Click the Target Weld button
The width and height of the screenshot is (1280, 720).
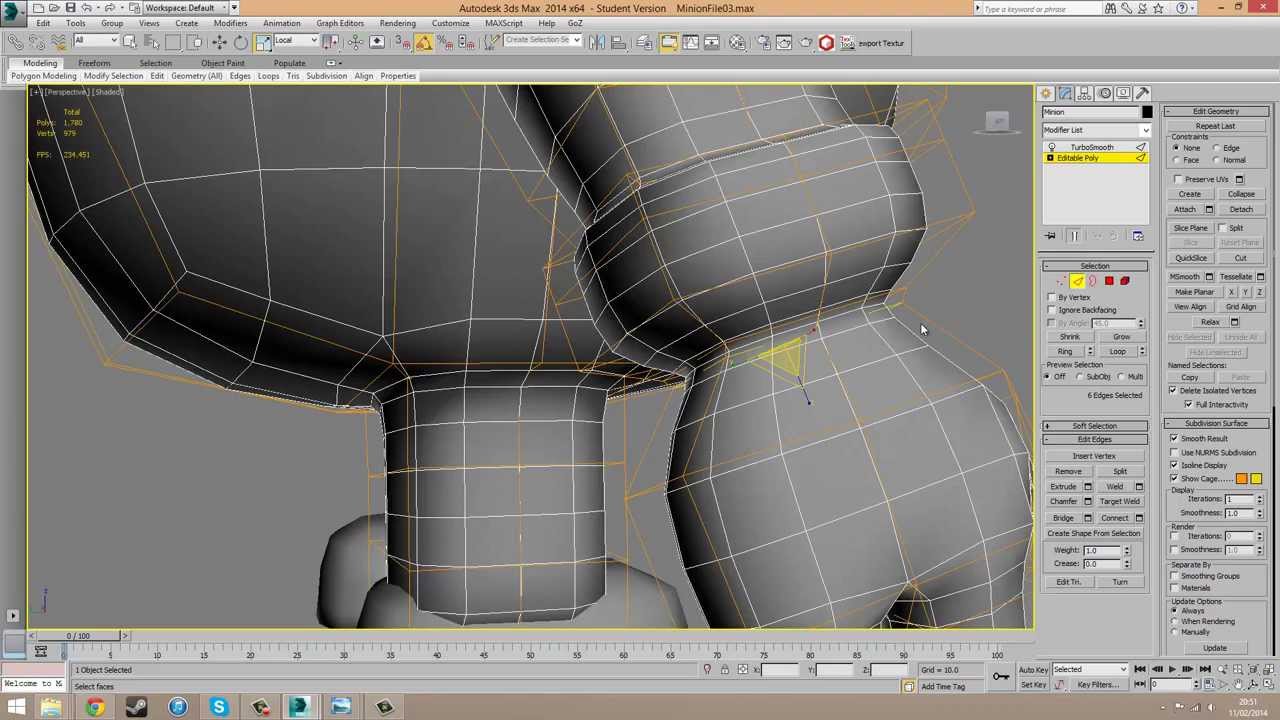pos(1120,502)
